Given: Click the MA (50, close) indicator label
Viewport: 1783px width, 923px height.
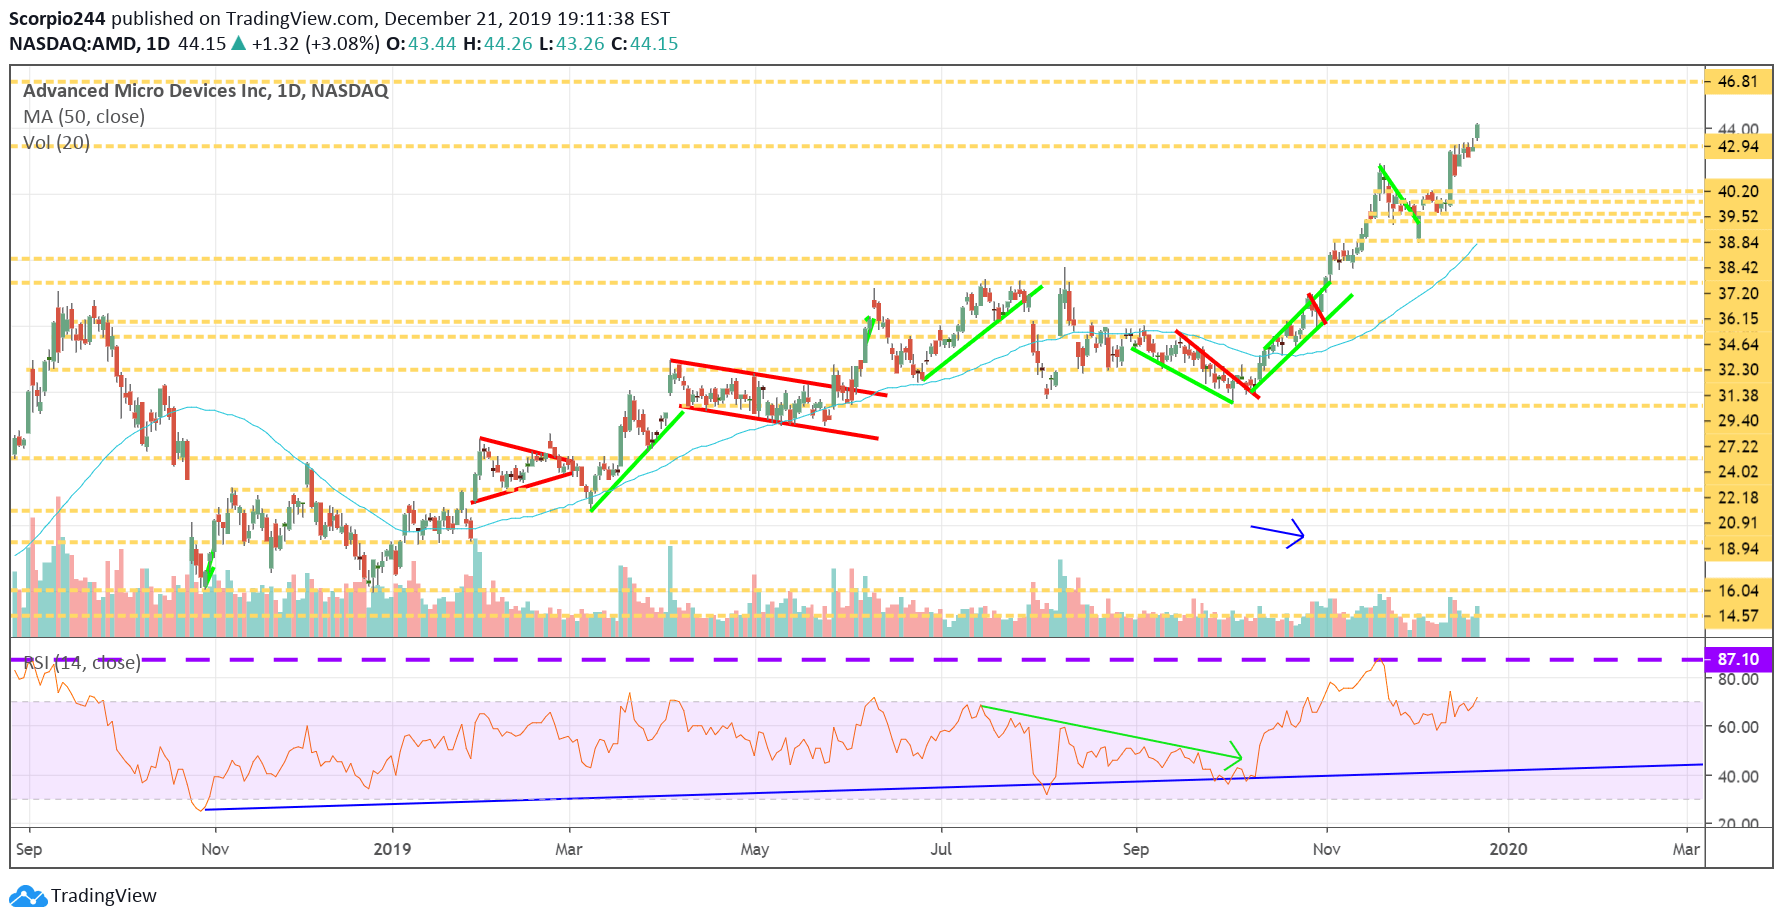Looking at the screenshot, I should point(84,116).
